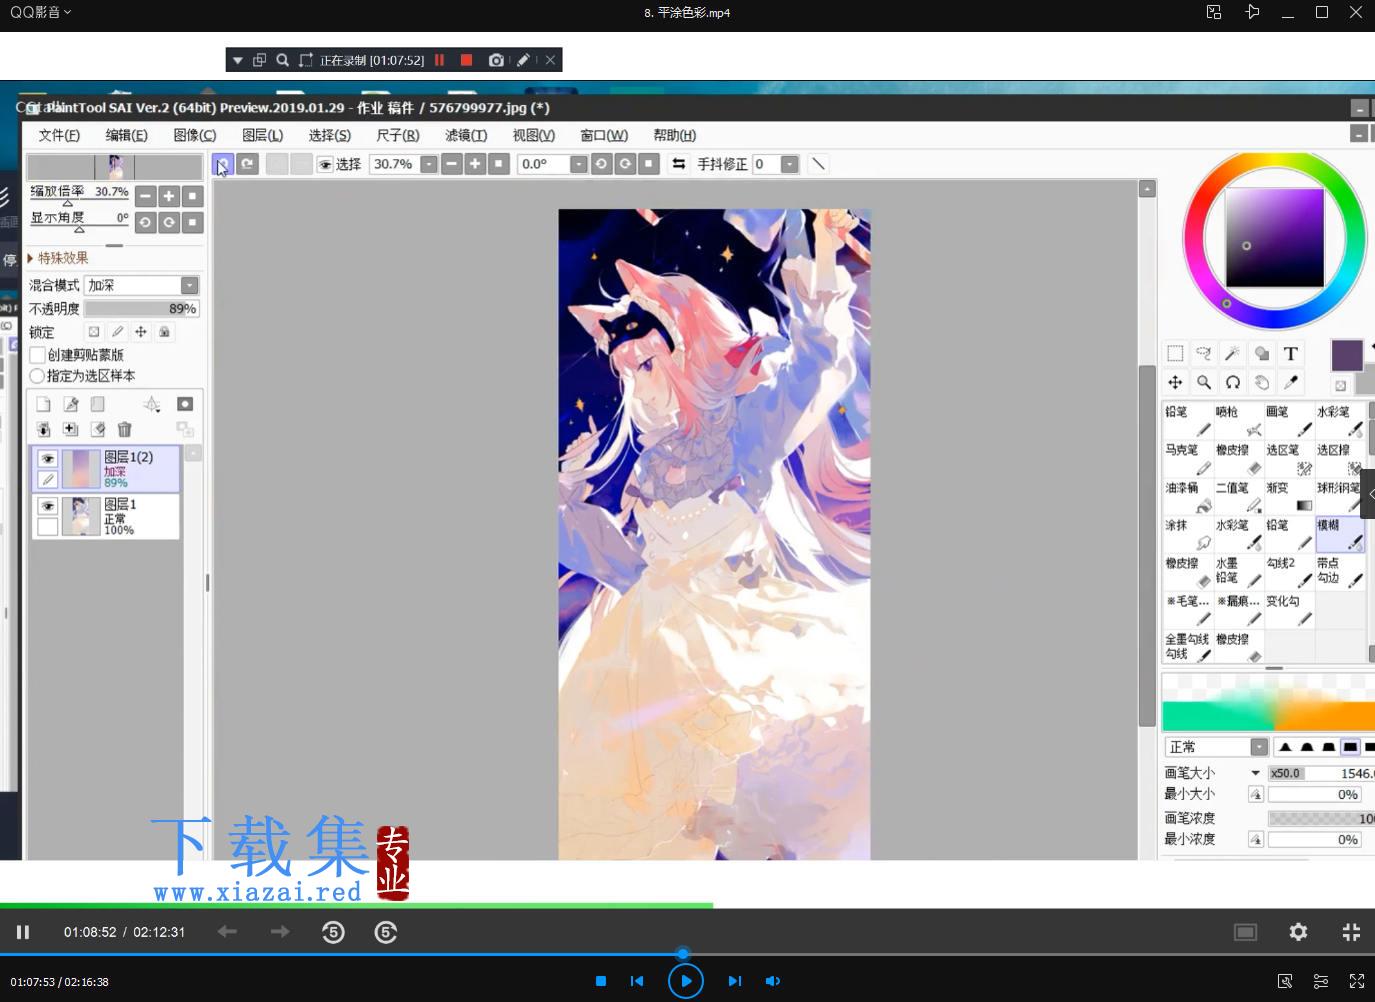Toggle lock movement icon
Viewport: 1375px width, 1002px height.
pos(141,331)
